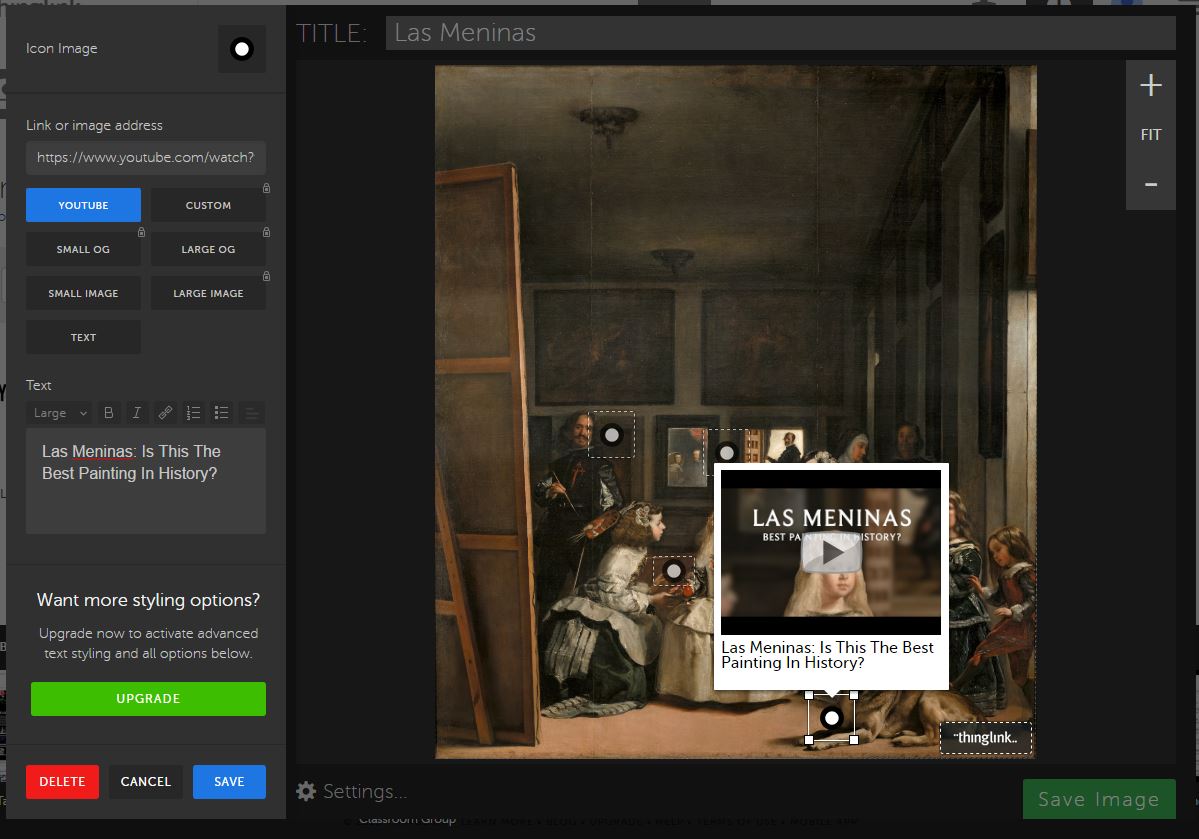Select the active tag dot by dog
The image size is (1199, 839).
pos(831,718)
